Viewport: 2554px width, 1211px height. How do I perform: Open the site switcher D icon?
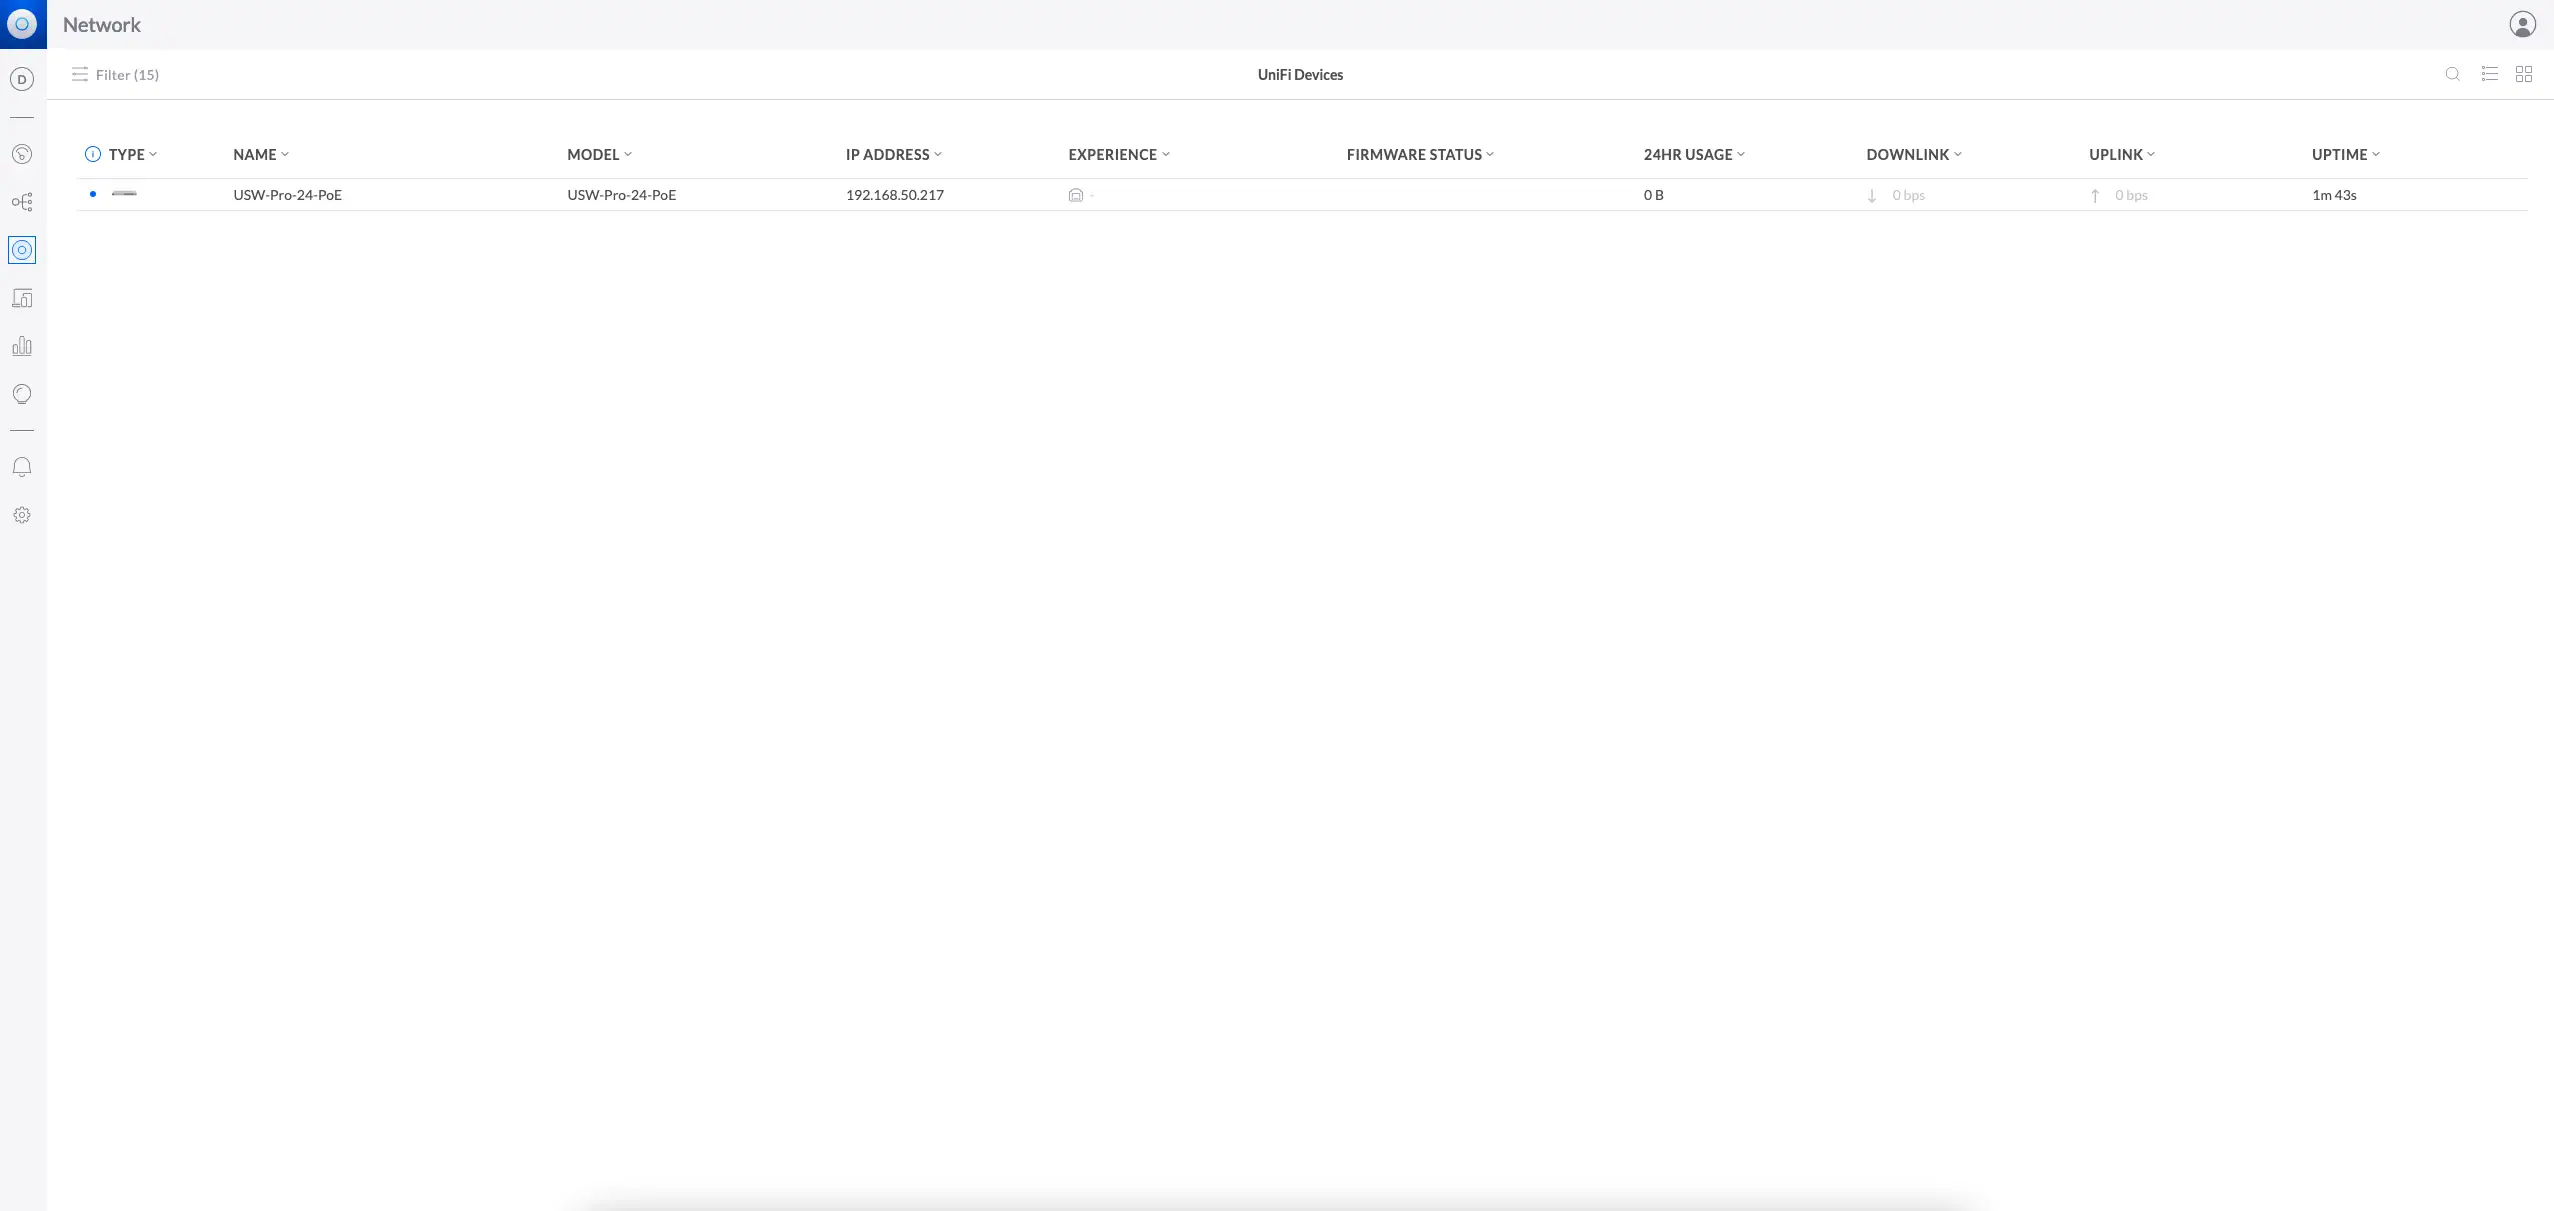point(22,79)
